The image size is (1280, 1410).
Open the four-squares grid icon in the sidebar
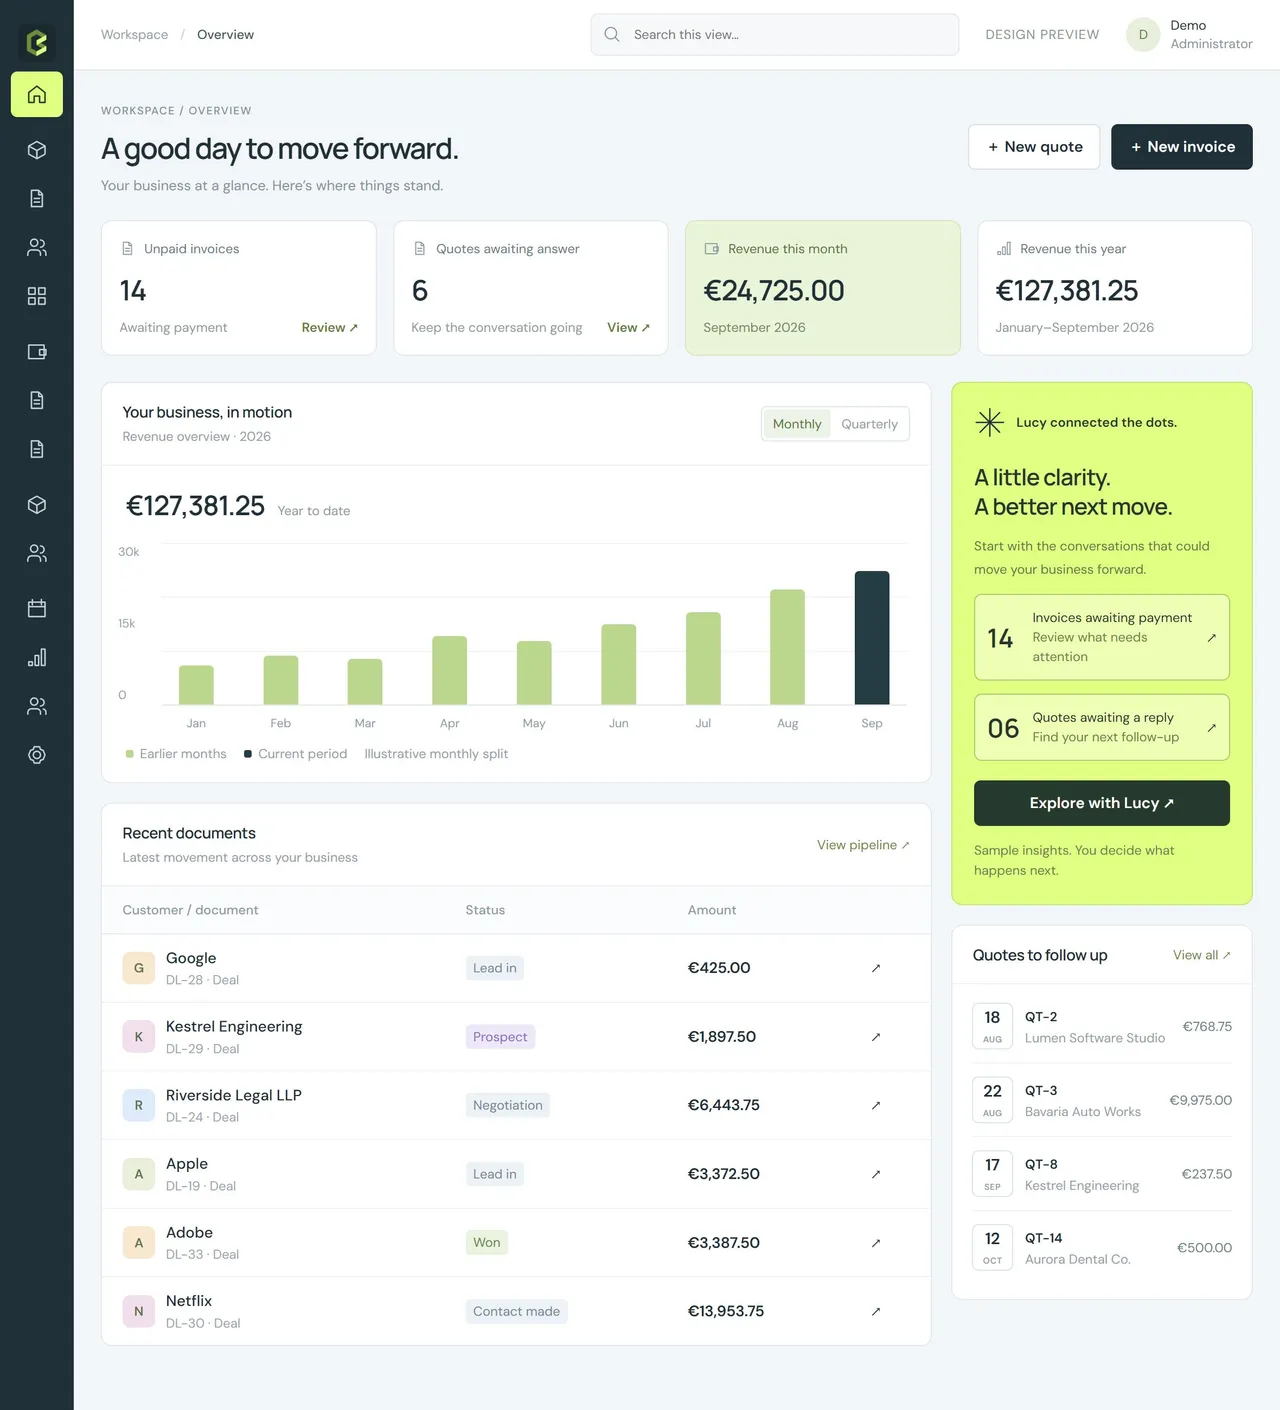point(37,296)
